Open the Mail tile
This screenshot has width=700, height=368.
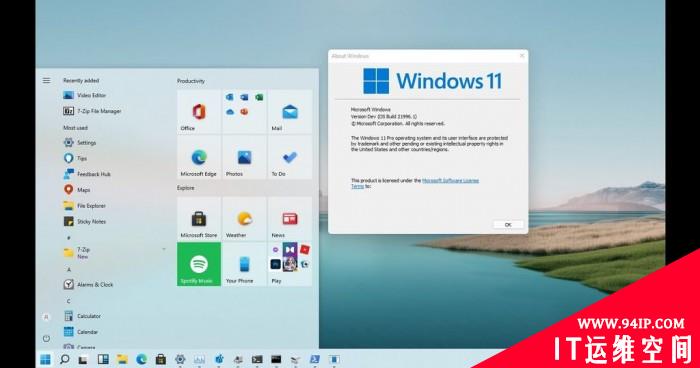290,112
